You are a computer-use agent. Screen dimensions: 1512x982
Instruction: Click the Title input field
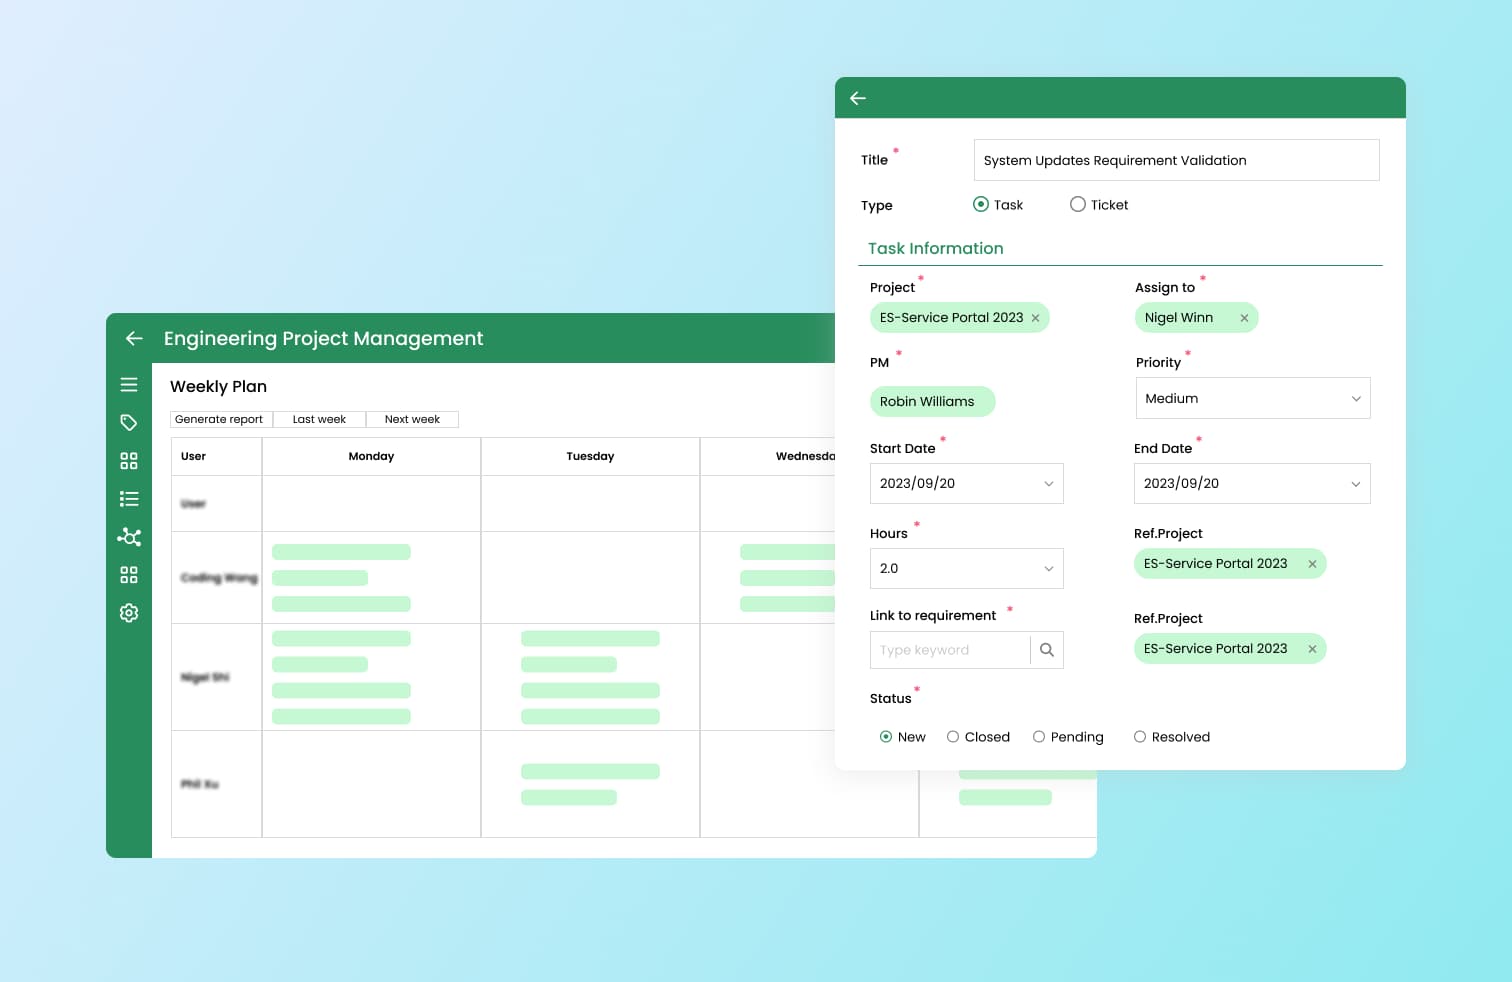(x=1176, y=160)
